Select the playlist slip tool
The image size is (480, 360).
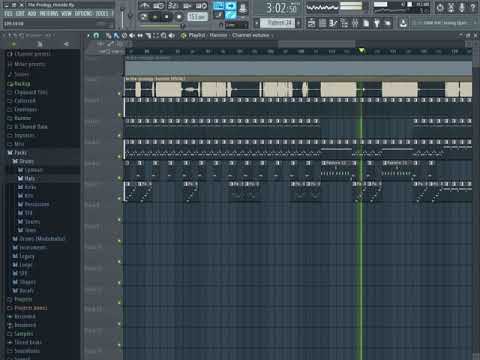coord(140,35)
